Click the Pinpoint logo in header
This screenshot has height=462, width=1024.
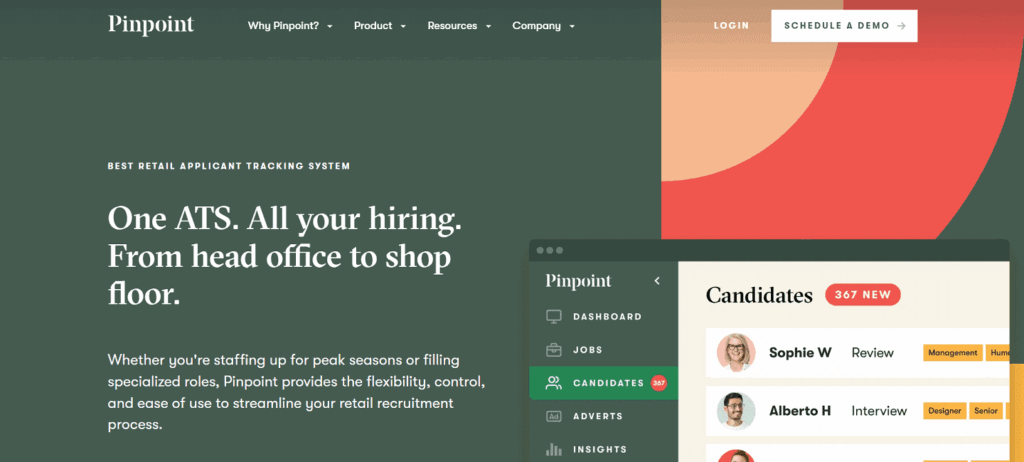pyautogui.click(x=151, y=25)
